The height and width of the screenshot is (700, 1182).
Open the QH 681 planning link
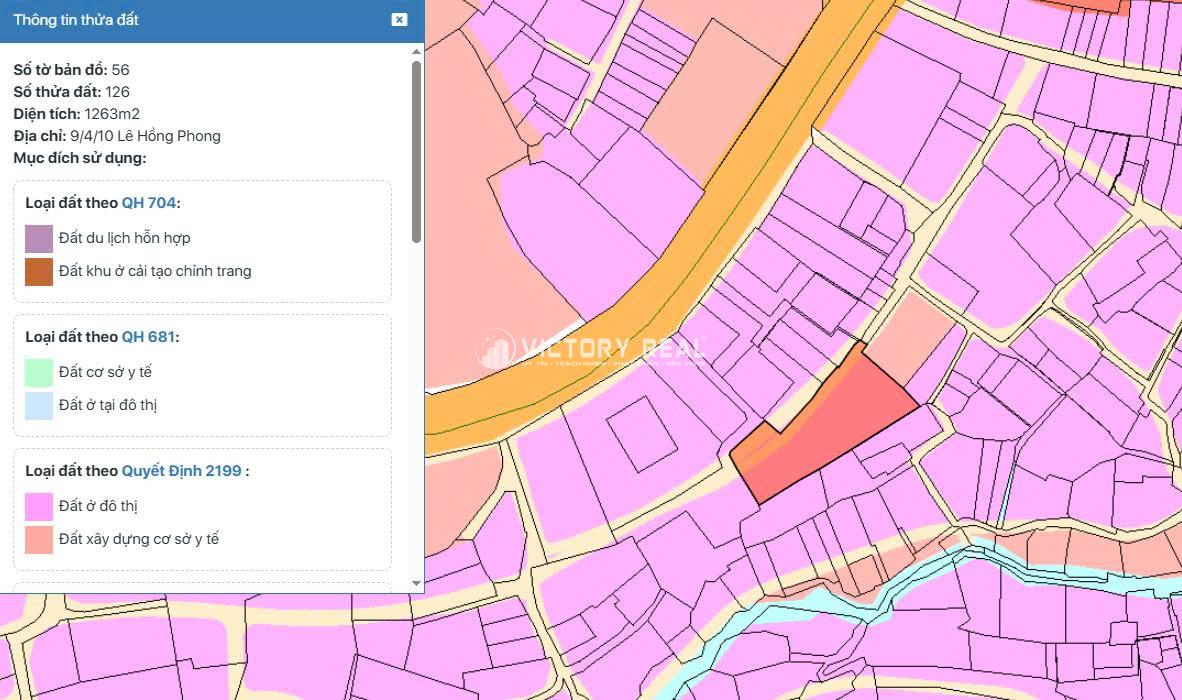point(149,337)
